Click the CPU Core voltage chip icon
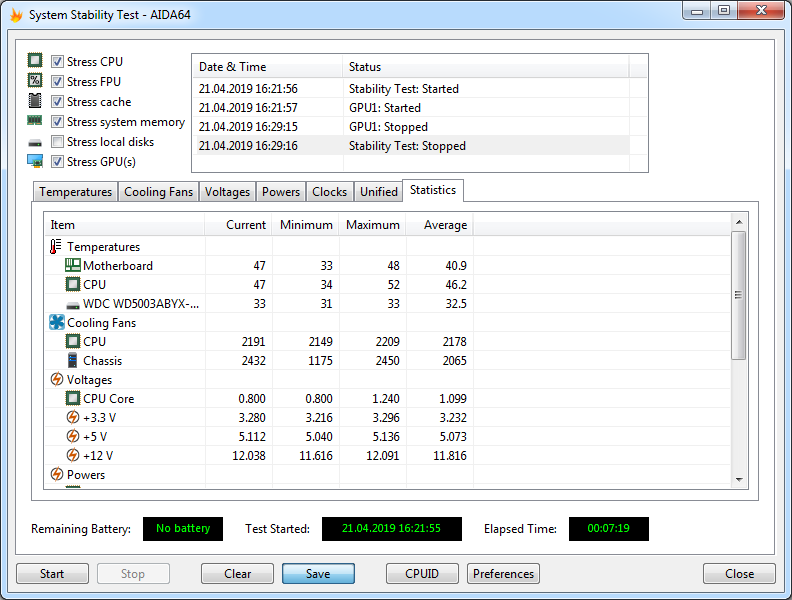The width and height of the screenshot is (792, 600). [73, 398]
